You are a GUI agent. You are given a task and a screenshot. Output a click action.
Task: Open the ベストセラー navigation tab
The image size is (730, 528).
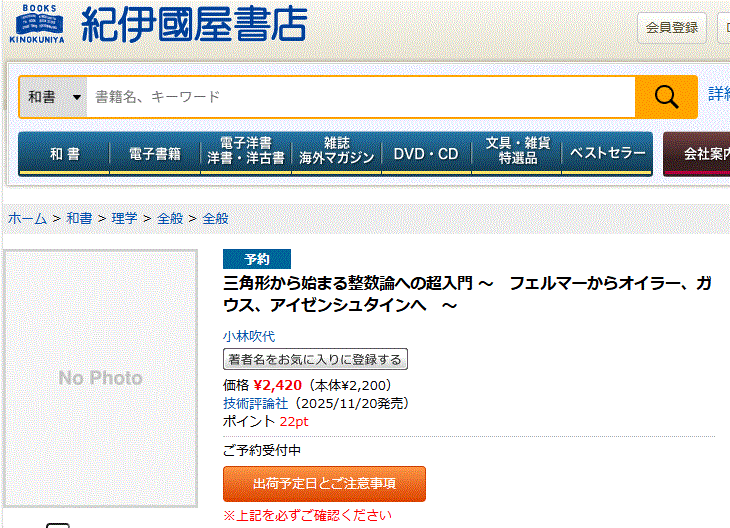click(607, 154)
